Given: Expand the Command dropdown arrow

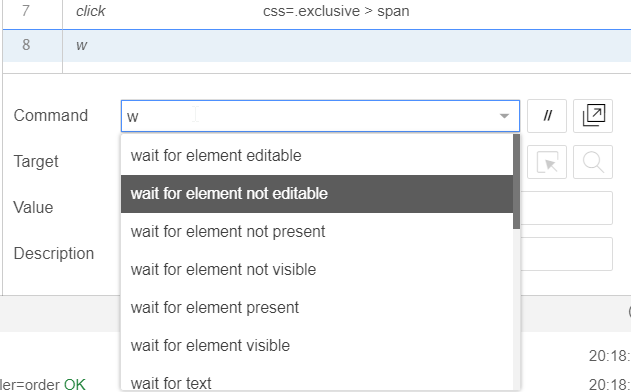Looking at the screenshot, I should 504,116.
